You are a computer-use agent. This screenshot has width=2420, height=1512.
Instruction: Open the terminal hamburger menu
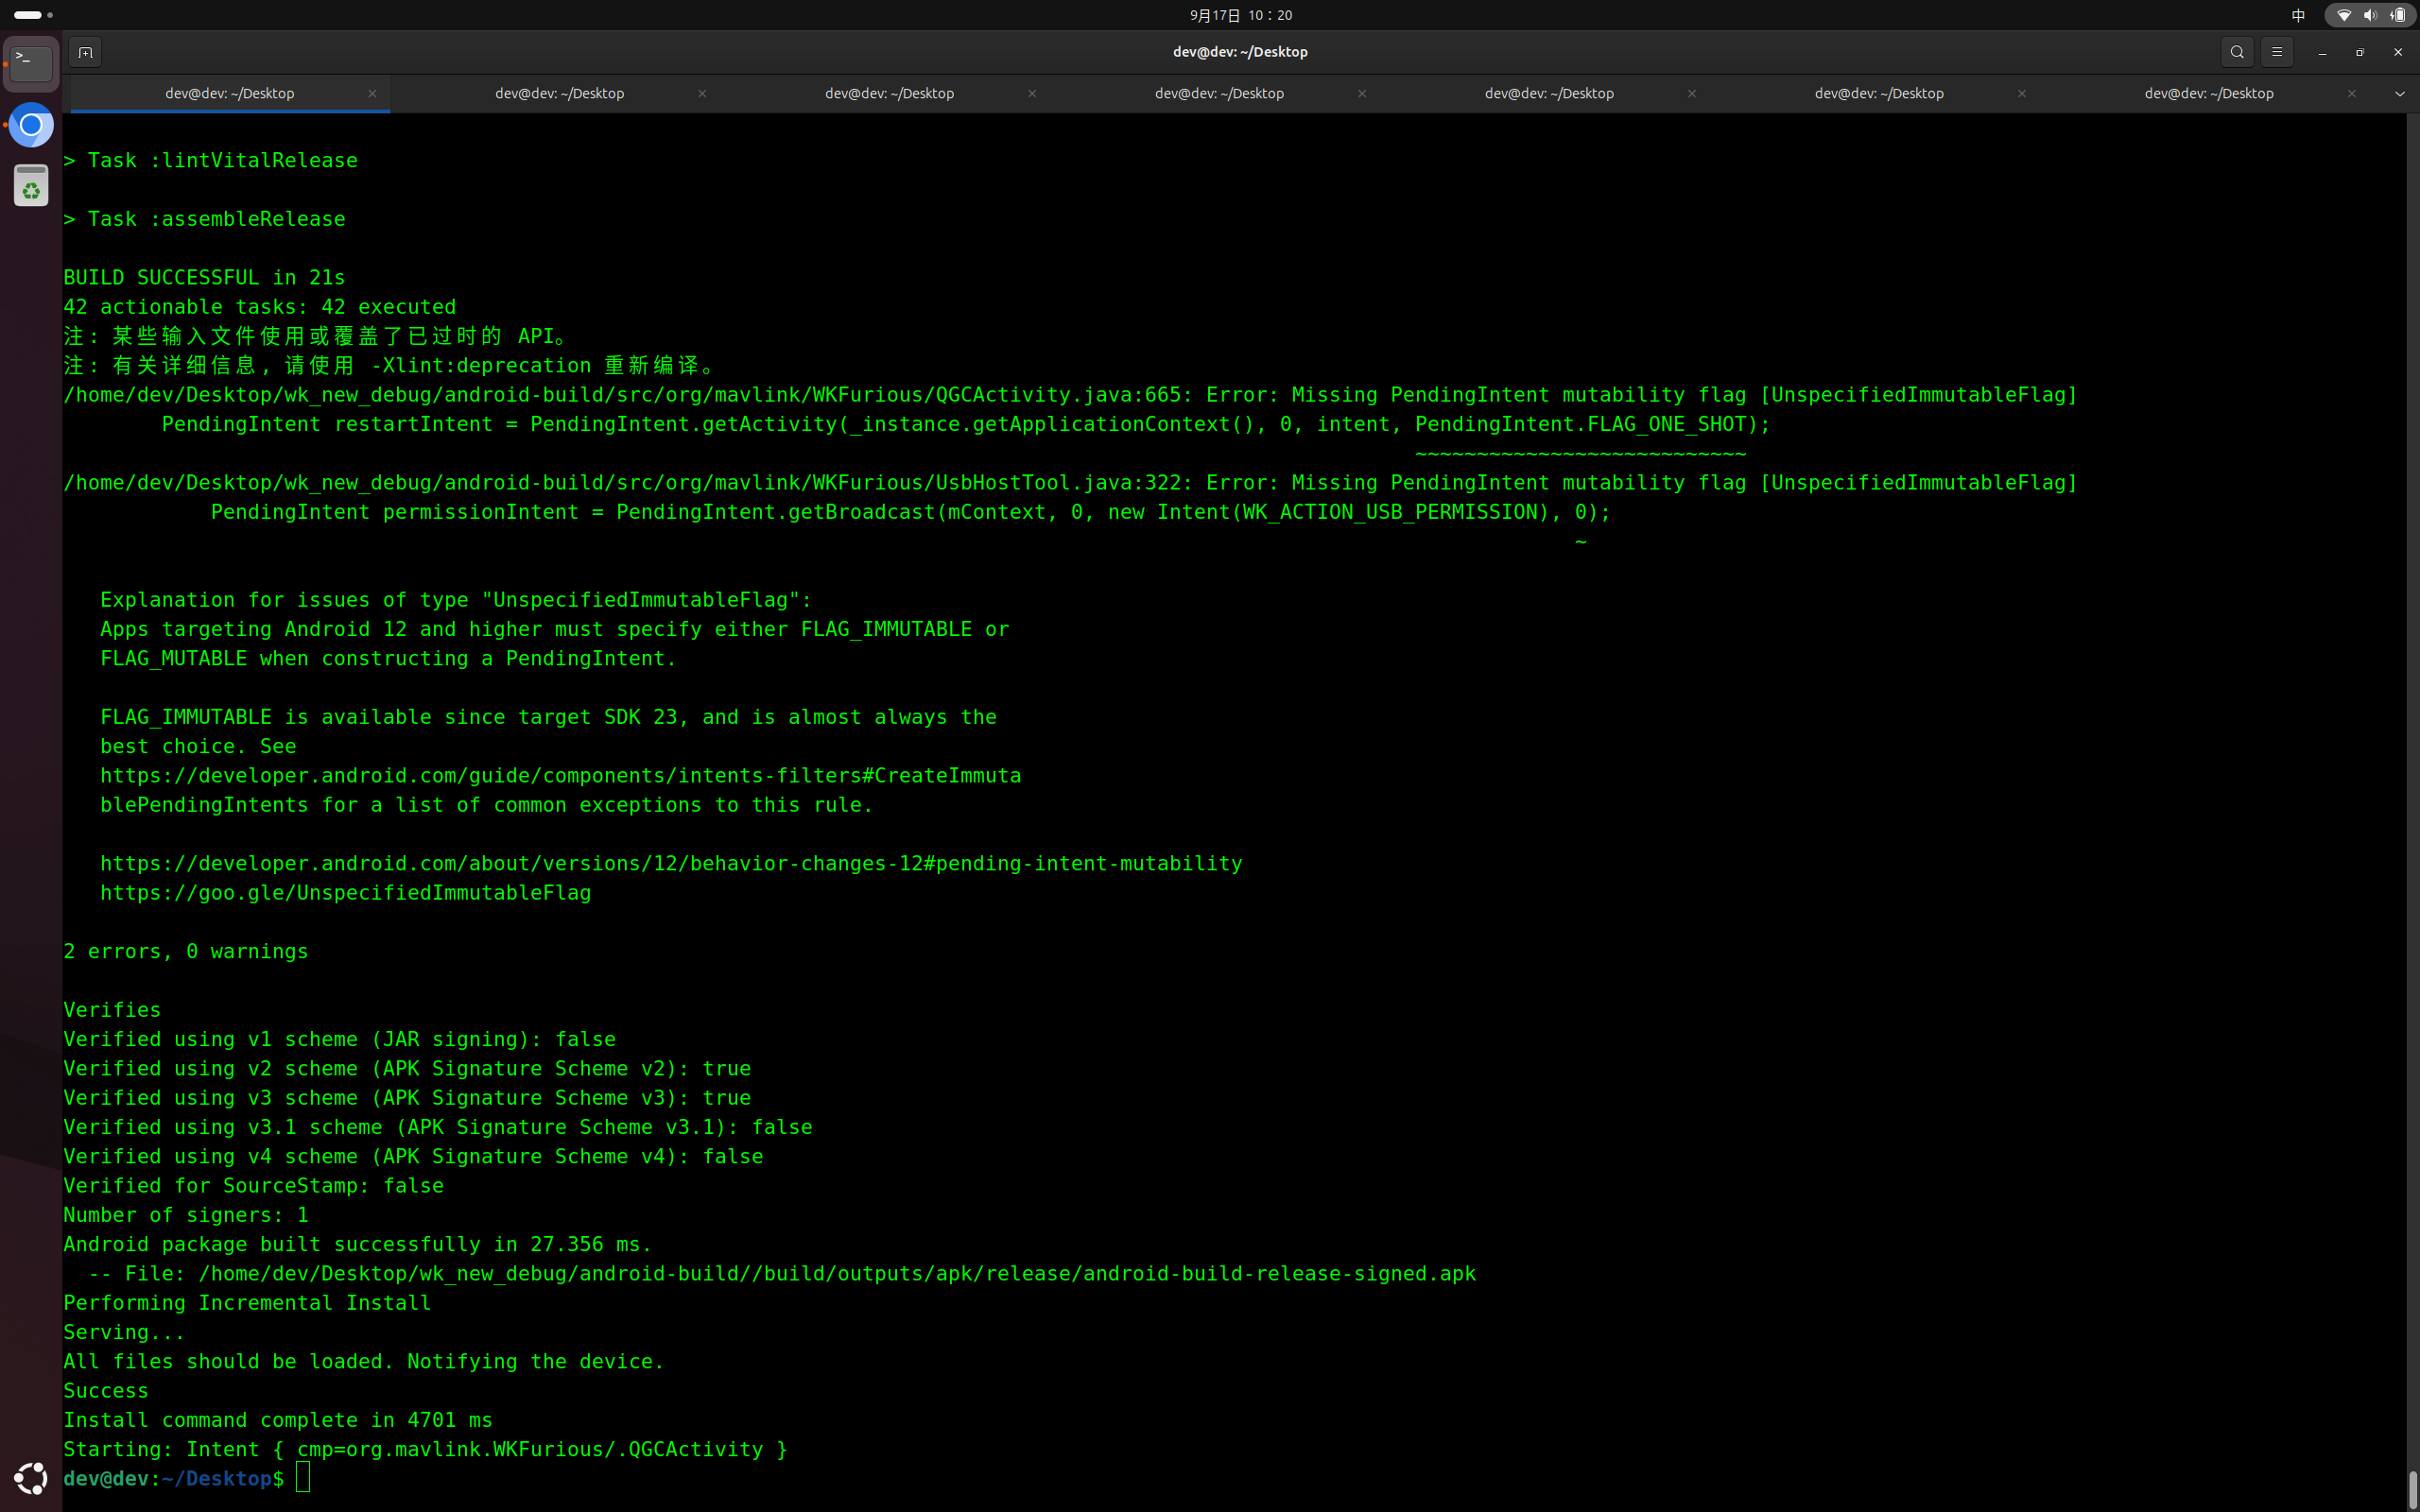click(x=2277, y=52)
